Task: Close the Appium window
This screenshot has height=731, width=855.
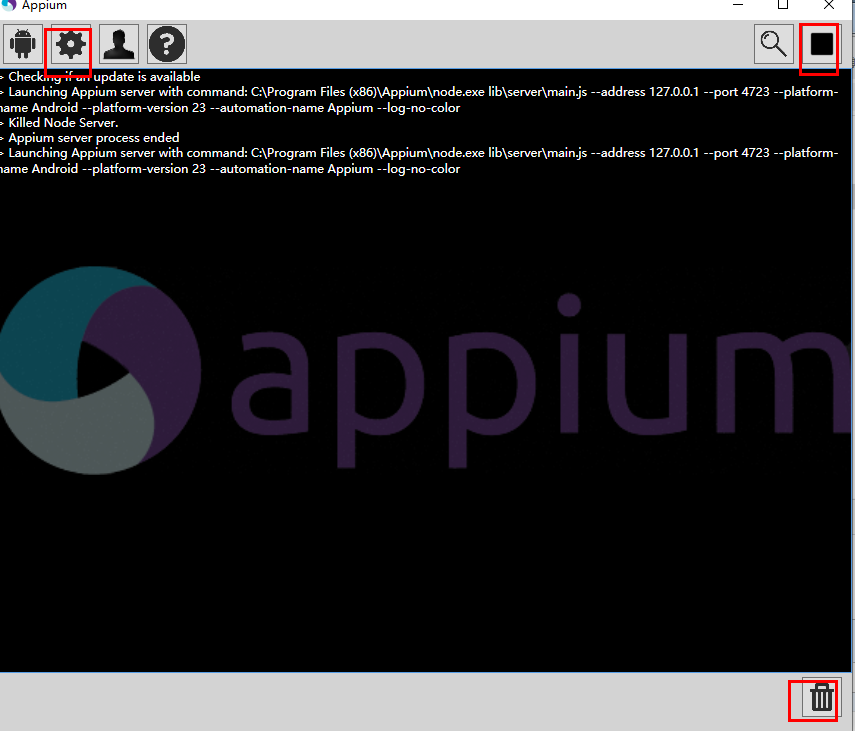Action: coord(829,5)
